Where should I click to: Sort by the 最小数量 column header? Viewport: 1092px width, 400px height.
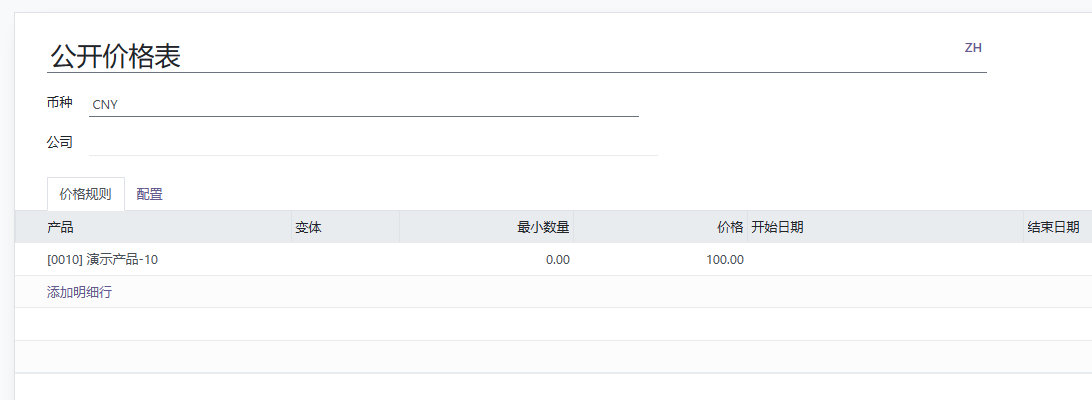click(x=486, y=227)
